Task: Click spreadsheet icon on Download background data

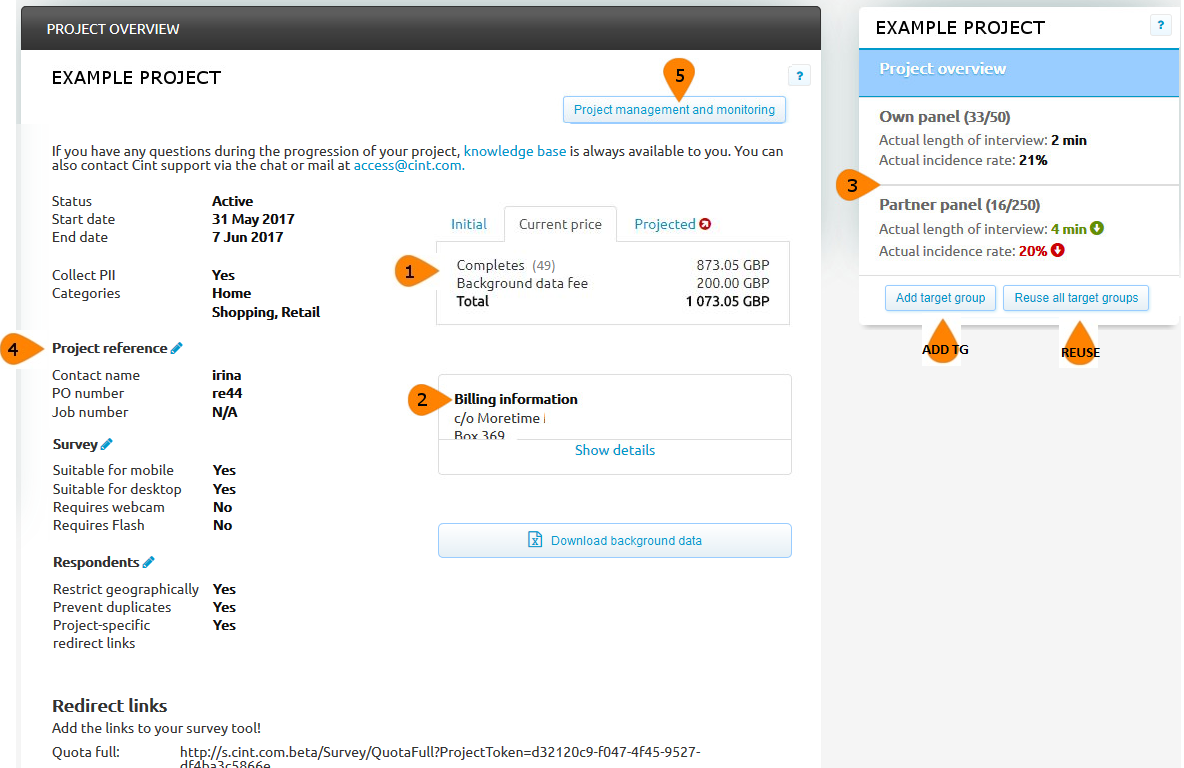Action: pos(535,540)
